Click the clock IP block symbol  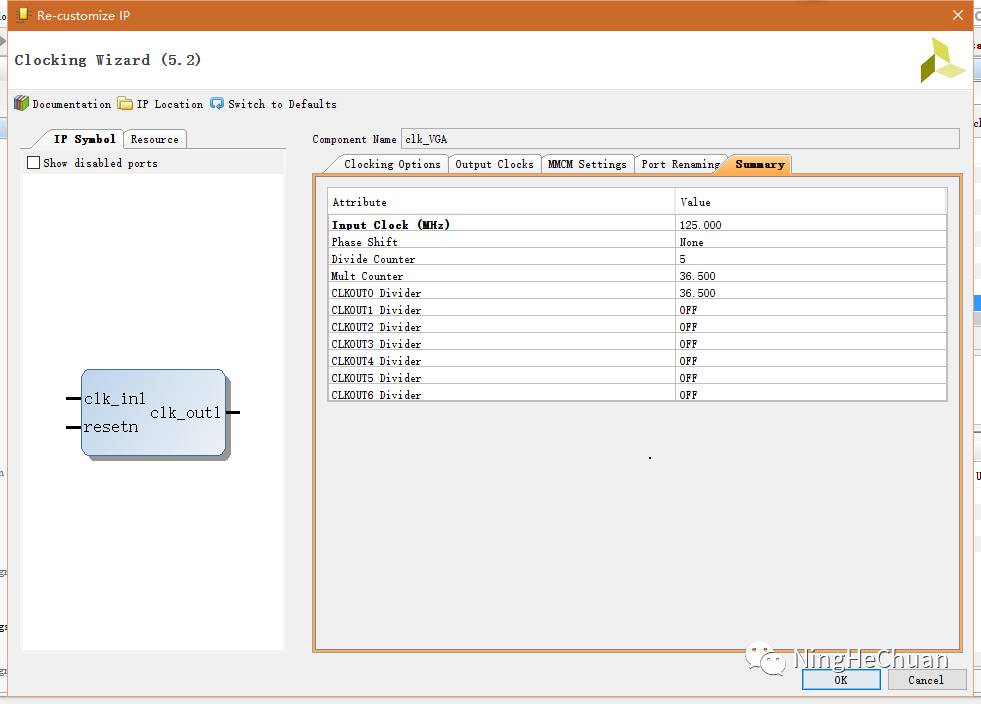[x=153, y=412]
